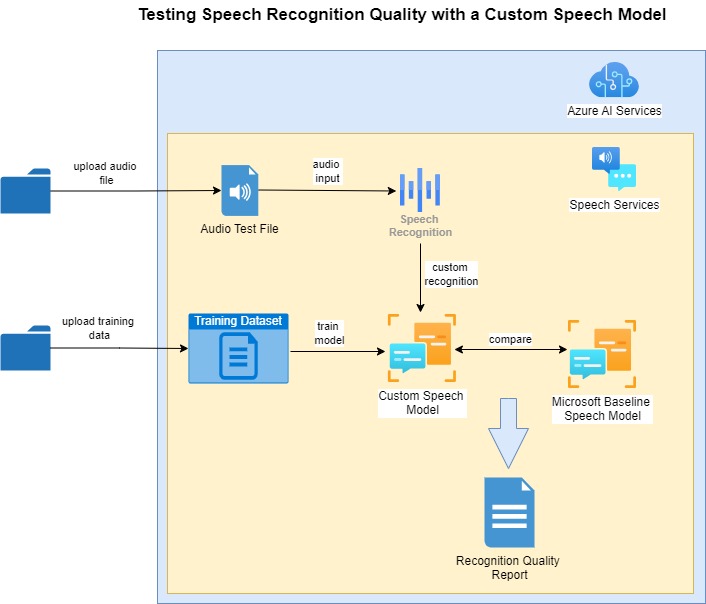Select the folder beside 'upload audio file'
This screenshot has width=706, height=604.
[x=26, y=191]
